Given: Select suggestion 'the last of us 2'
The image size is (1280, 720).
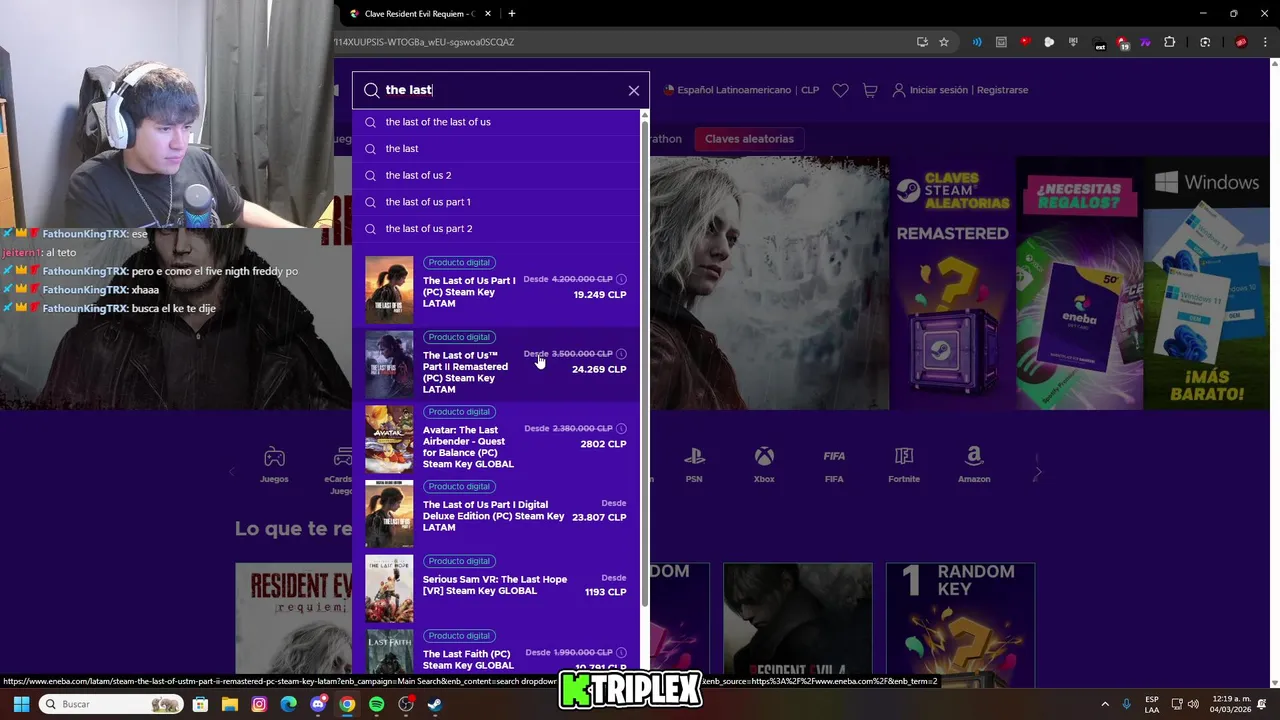Looking at the screenshot, I should [x=496, y=175].
